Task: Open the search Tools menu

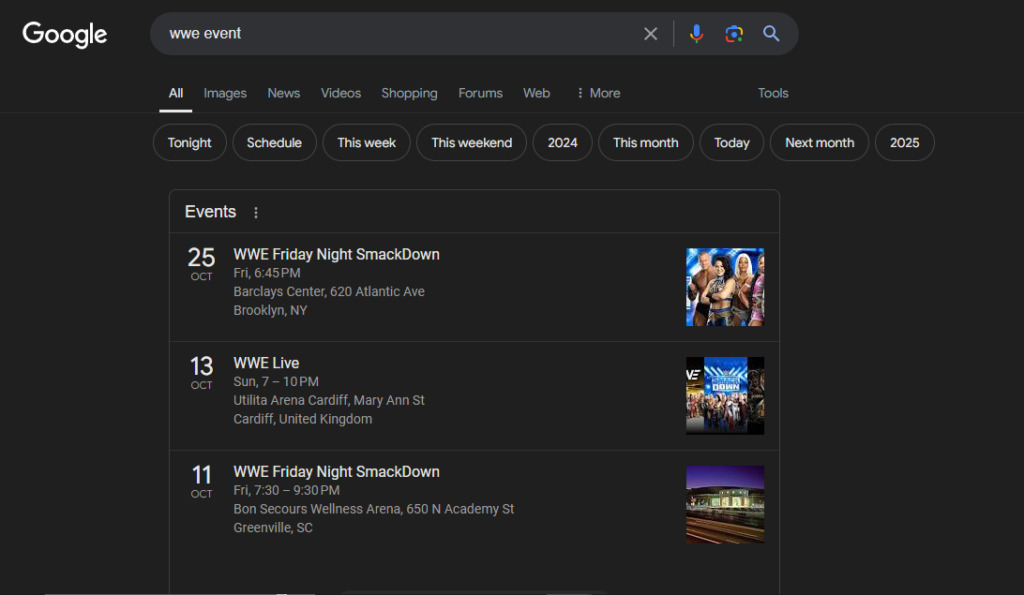Action: pos(773,93)
